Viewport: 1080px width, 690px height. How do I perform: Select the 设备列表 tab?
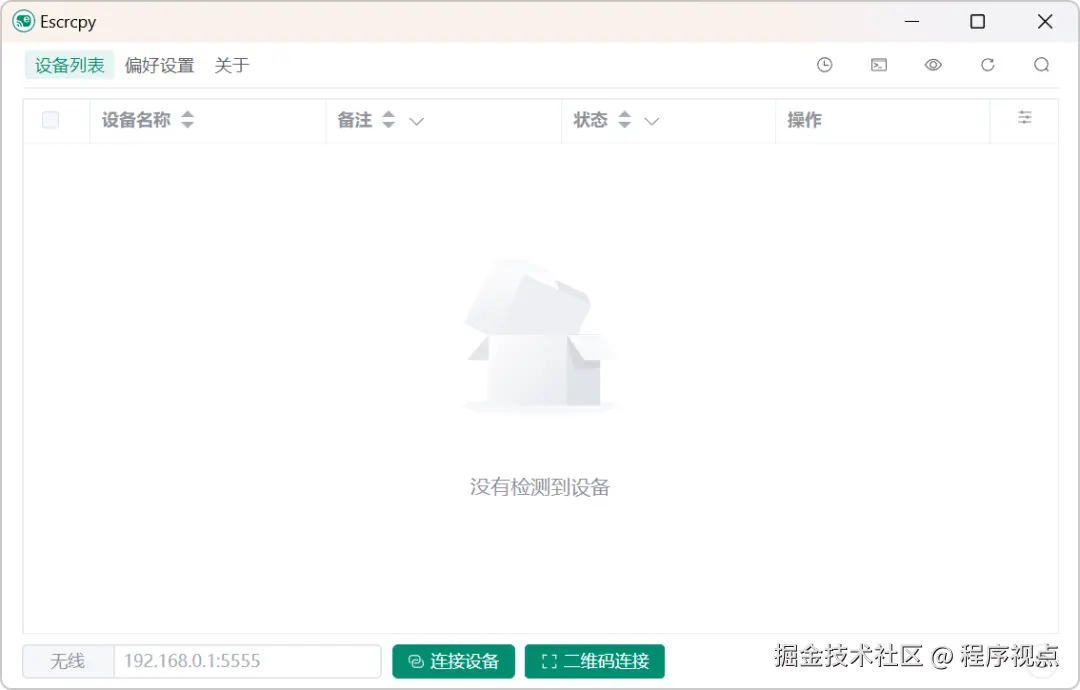[69, 65]
